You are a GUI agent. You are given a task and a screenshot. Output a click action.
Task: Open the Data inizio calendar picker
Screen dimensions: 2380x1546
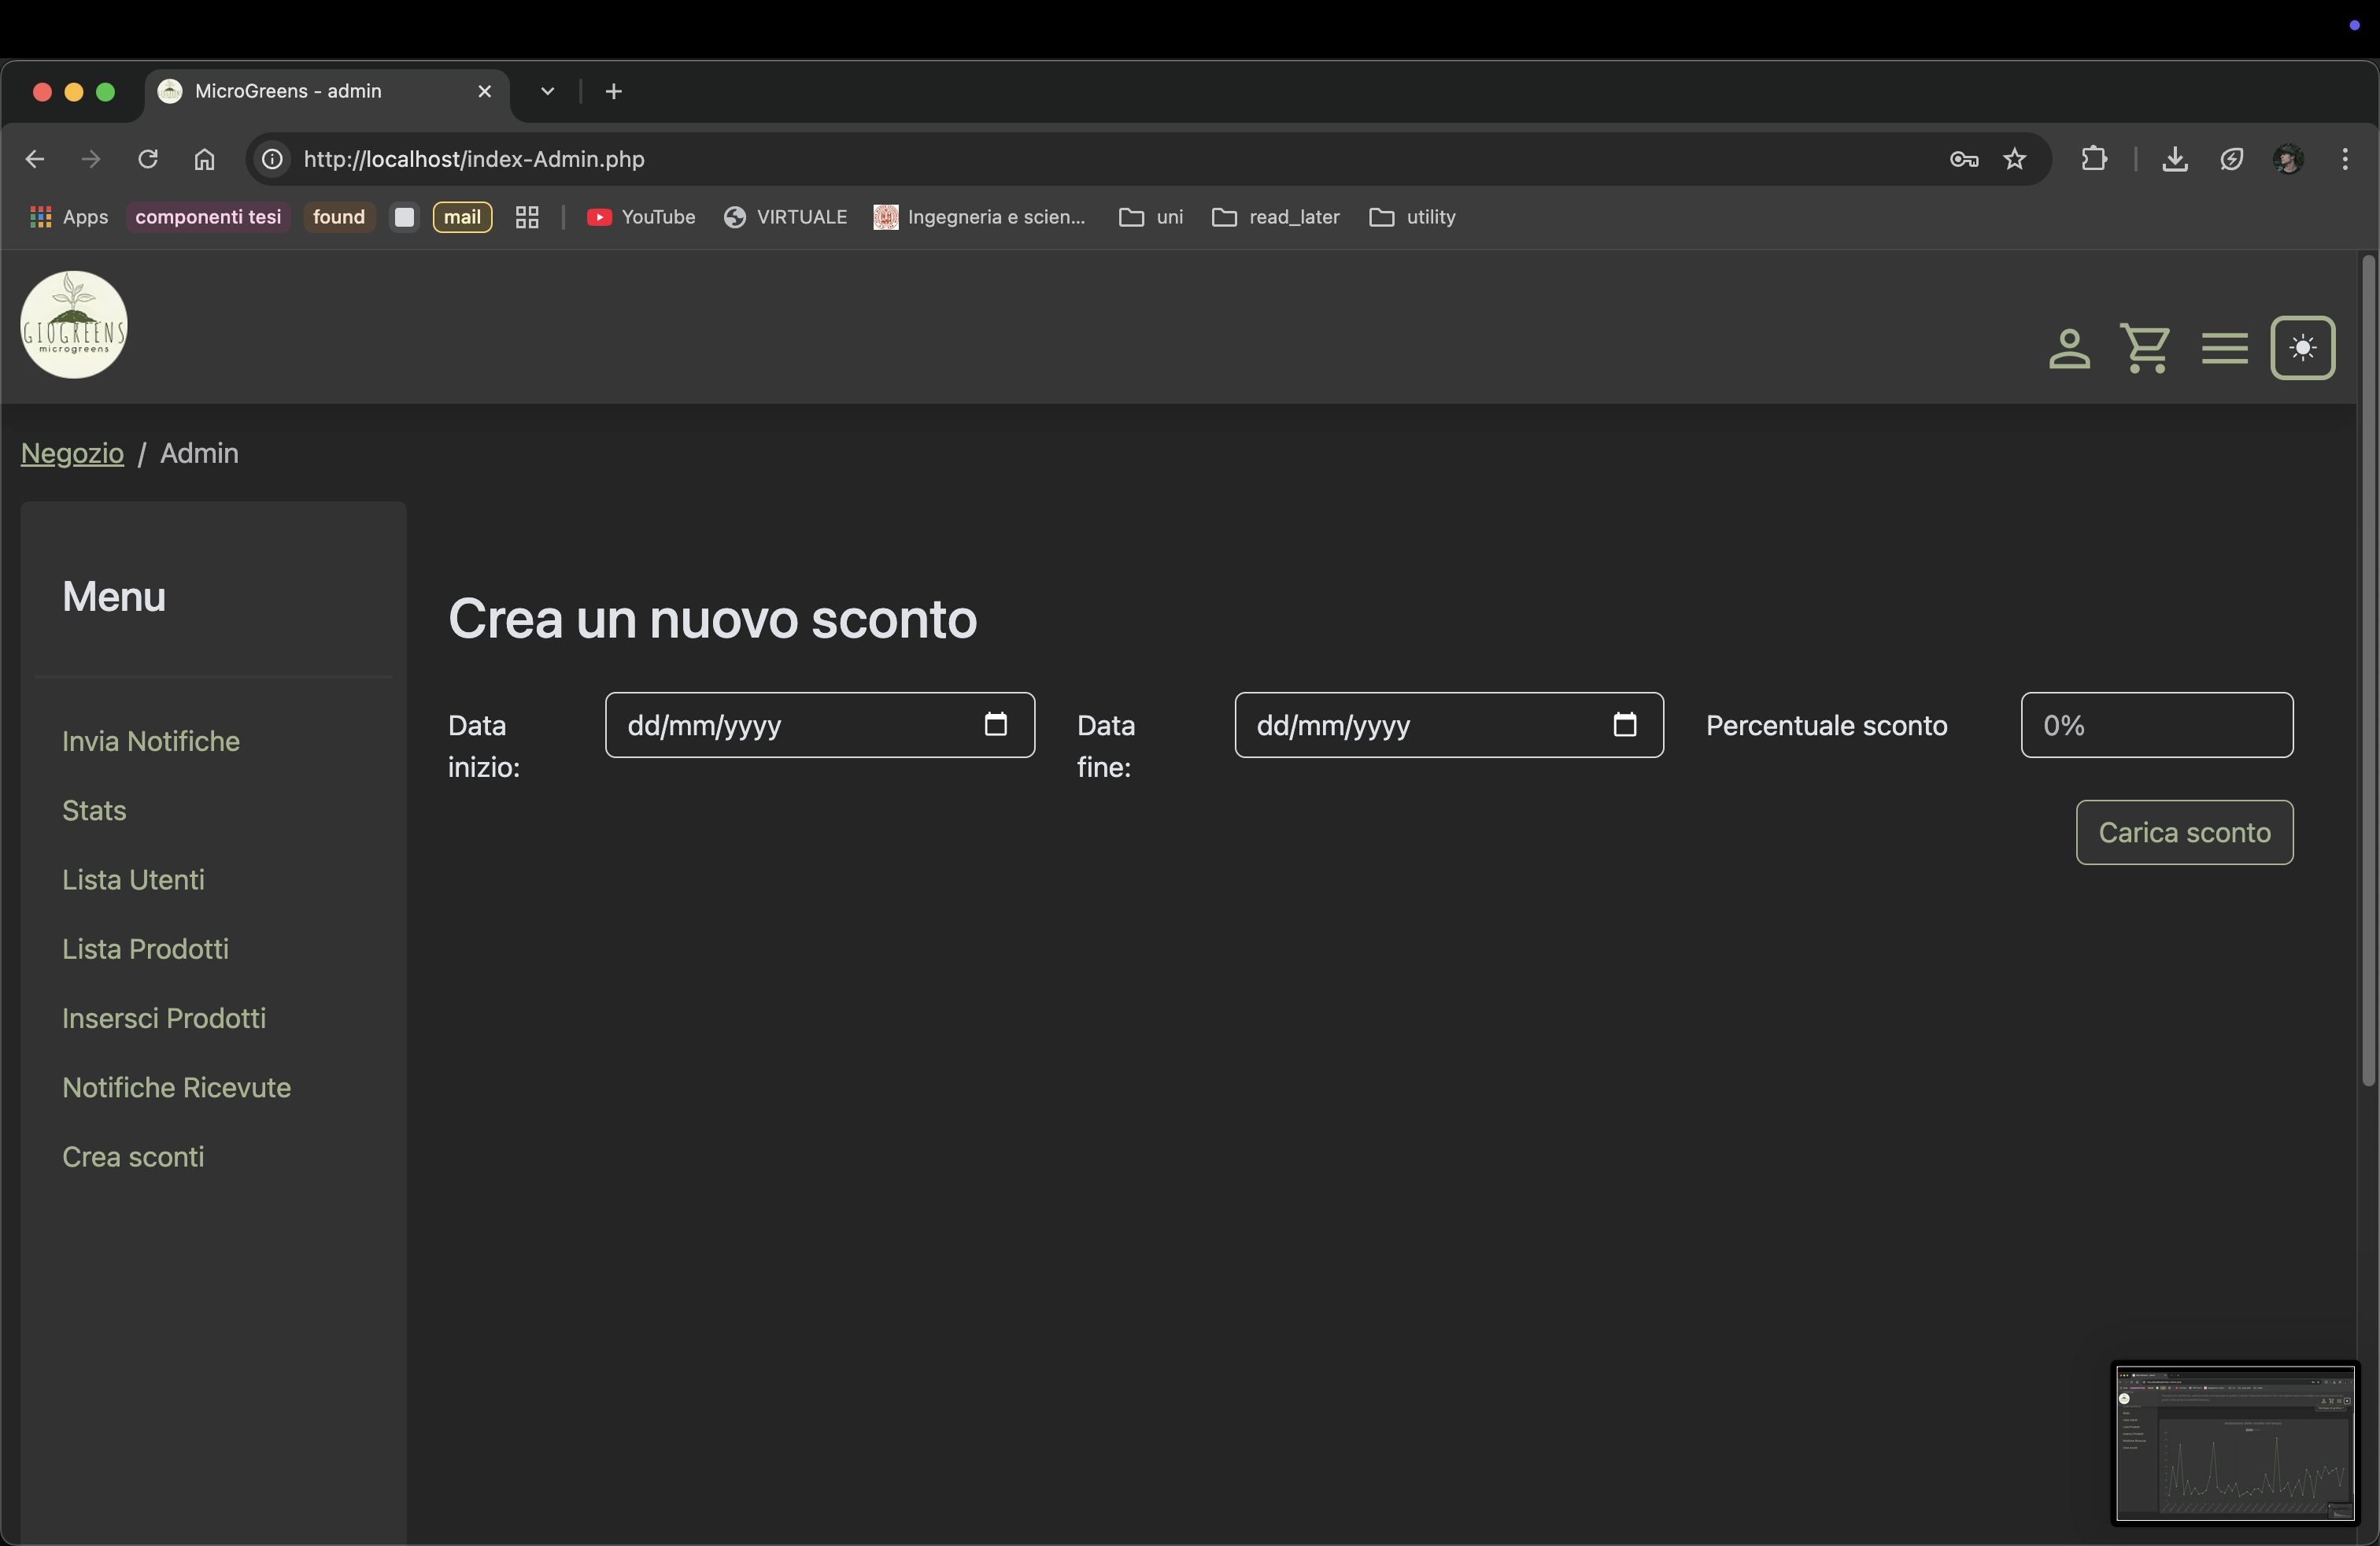pos(995,724)
